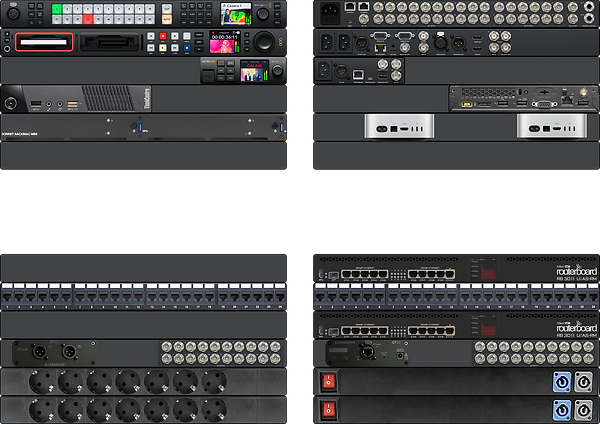Click the round XLR connector on the switcher front
The height and width of the screenshot is (424, 600).
click(x=13, y=14)
